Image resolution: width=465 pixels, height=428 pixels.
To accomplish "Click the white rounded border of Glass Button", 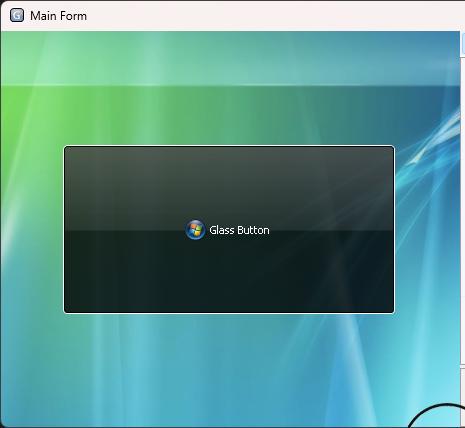I will tap(229, 146).
